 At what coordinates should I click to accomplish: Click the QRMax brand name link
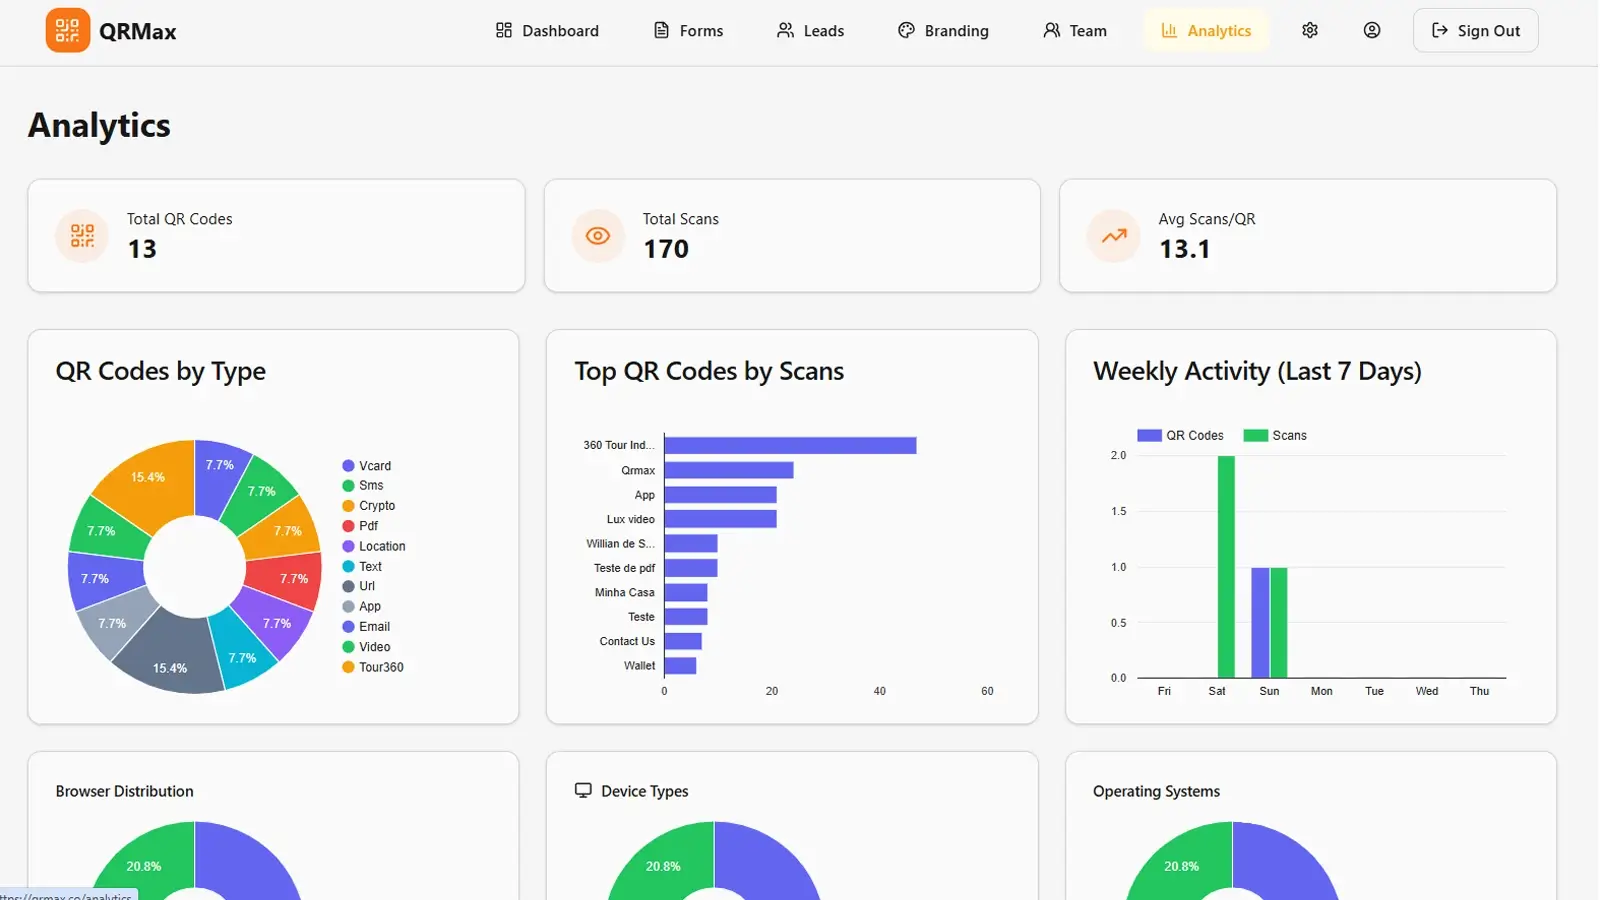pos(138,32)
